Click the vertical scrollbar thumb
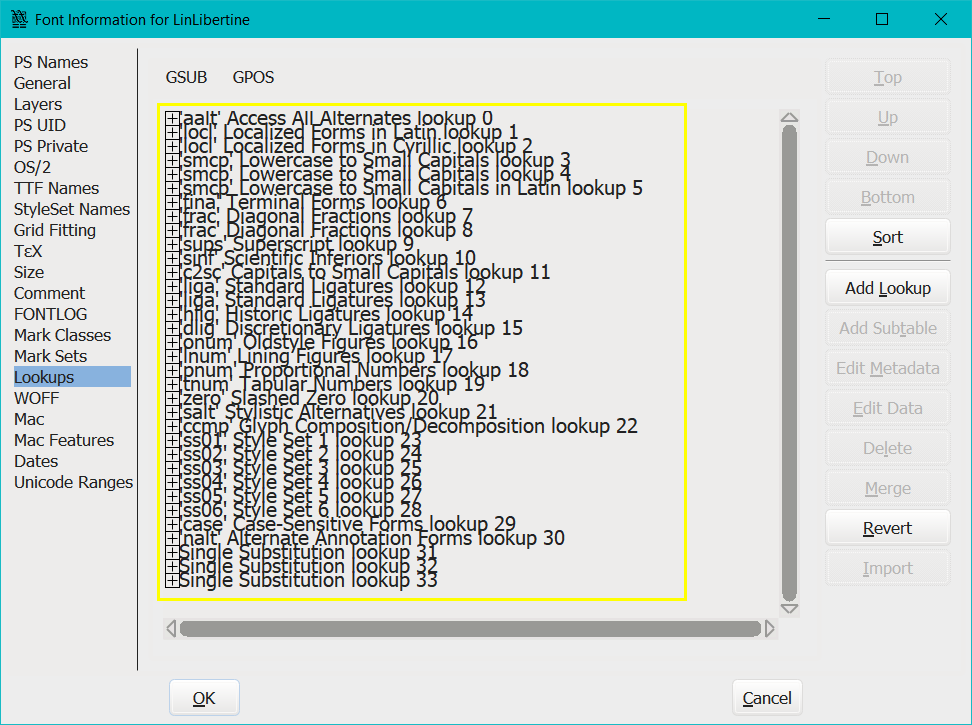This screenshot has width=972, height=725. [x=789, y=363]
